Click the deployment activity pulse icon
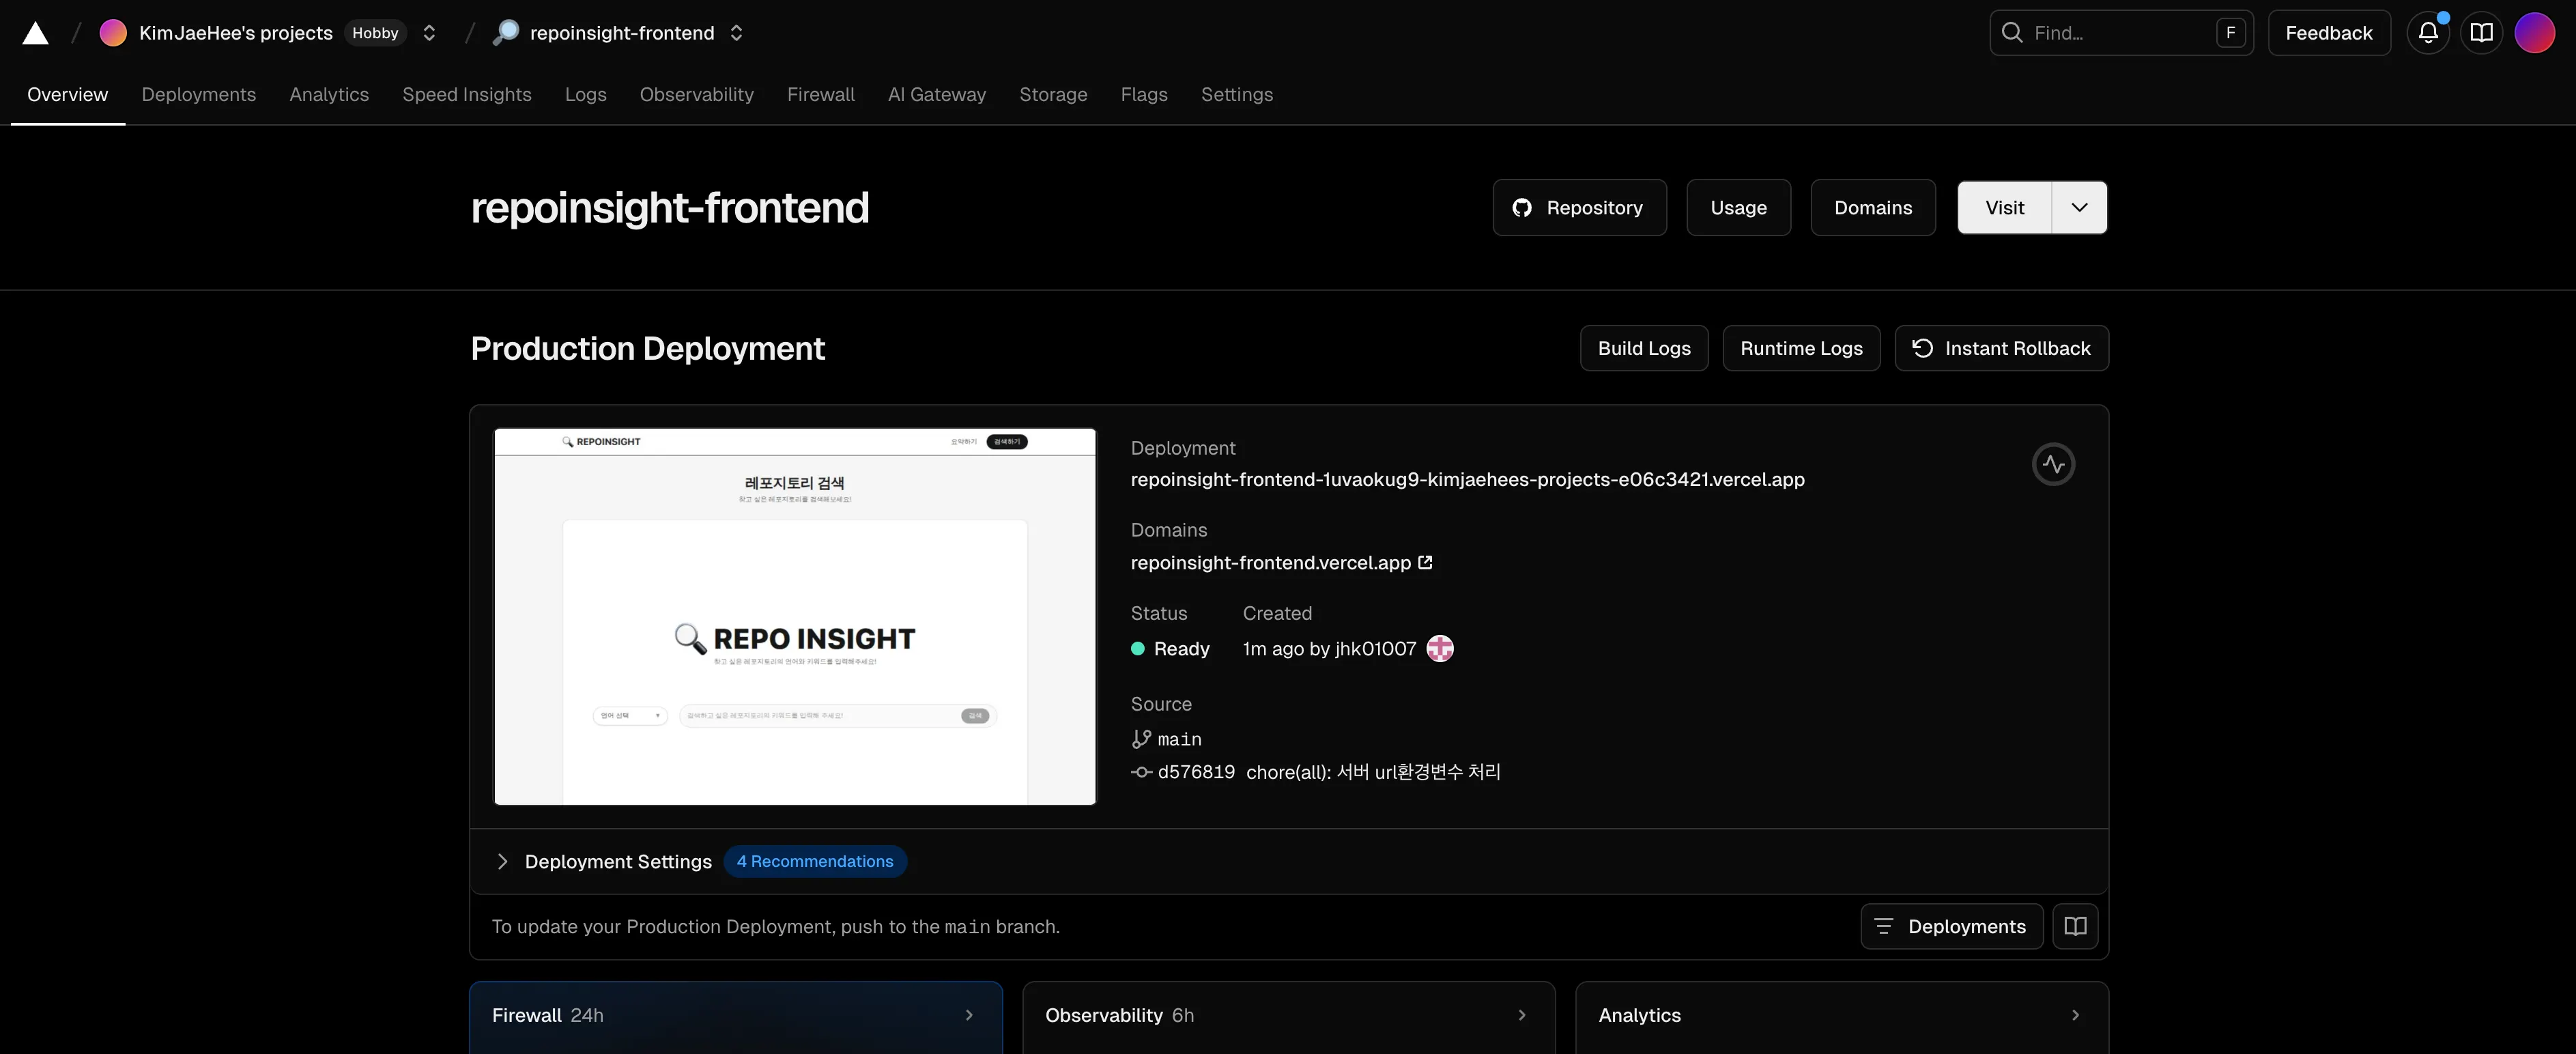The image size is (2576, 1054). pyautogui.click(x=2053, y=464)
